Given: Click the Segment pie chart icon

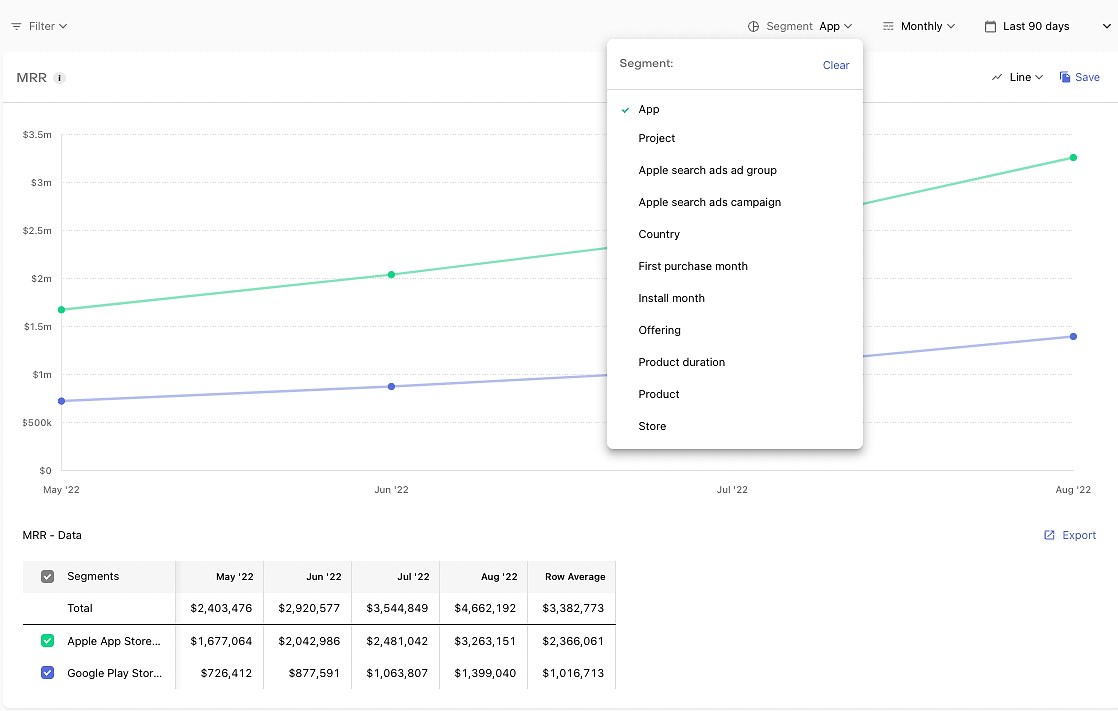Looking at the screenshot, I should pyautogui.click(x=753, y=26).
